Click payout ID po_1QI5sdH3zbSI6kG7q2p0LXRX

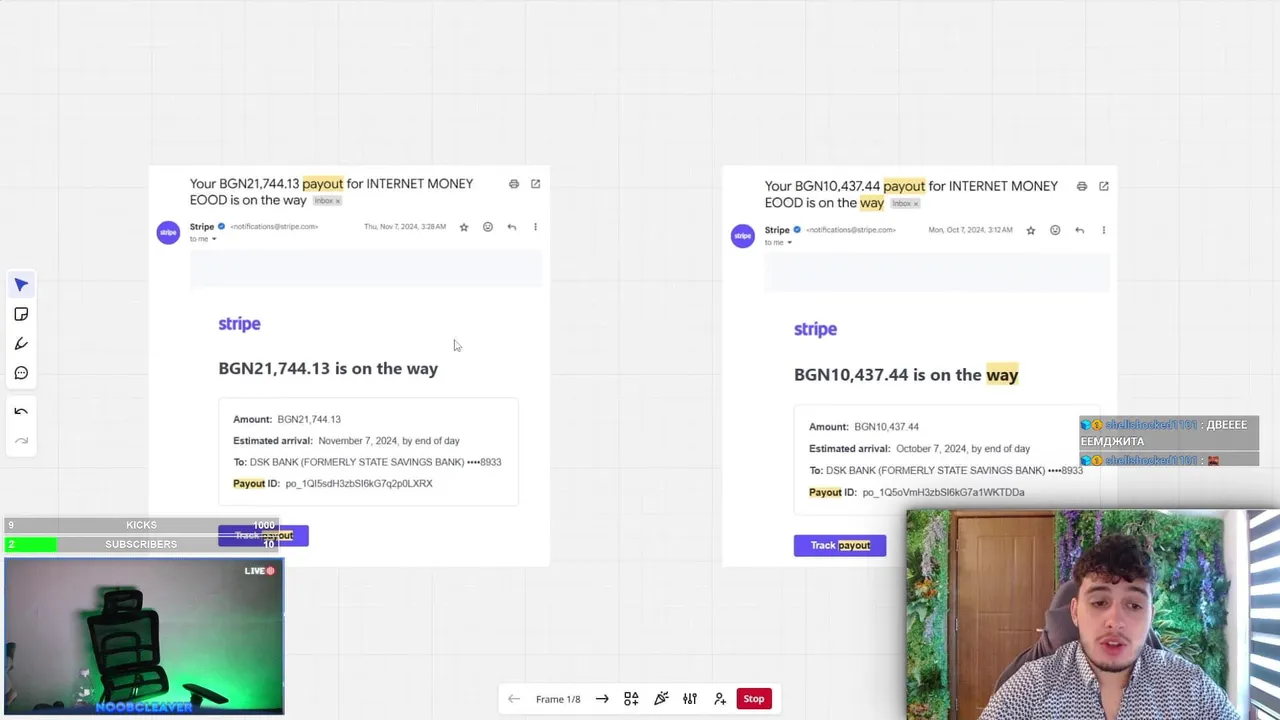359,484
